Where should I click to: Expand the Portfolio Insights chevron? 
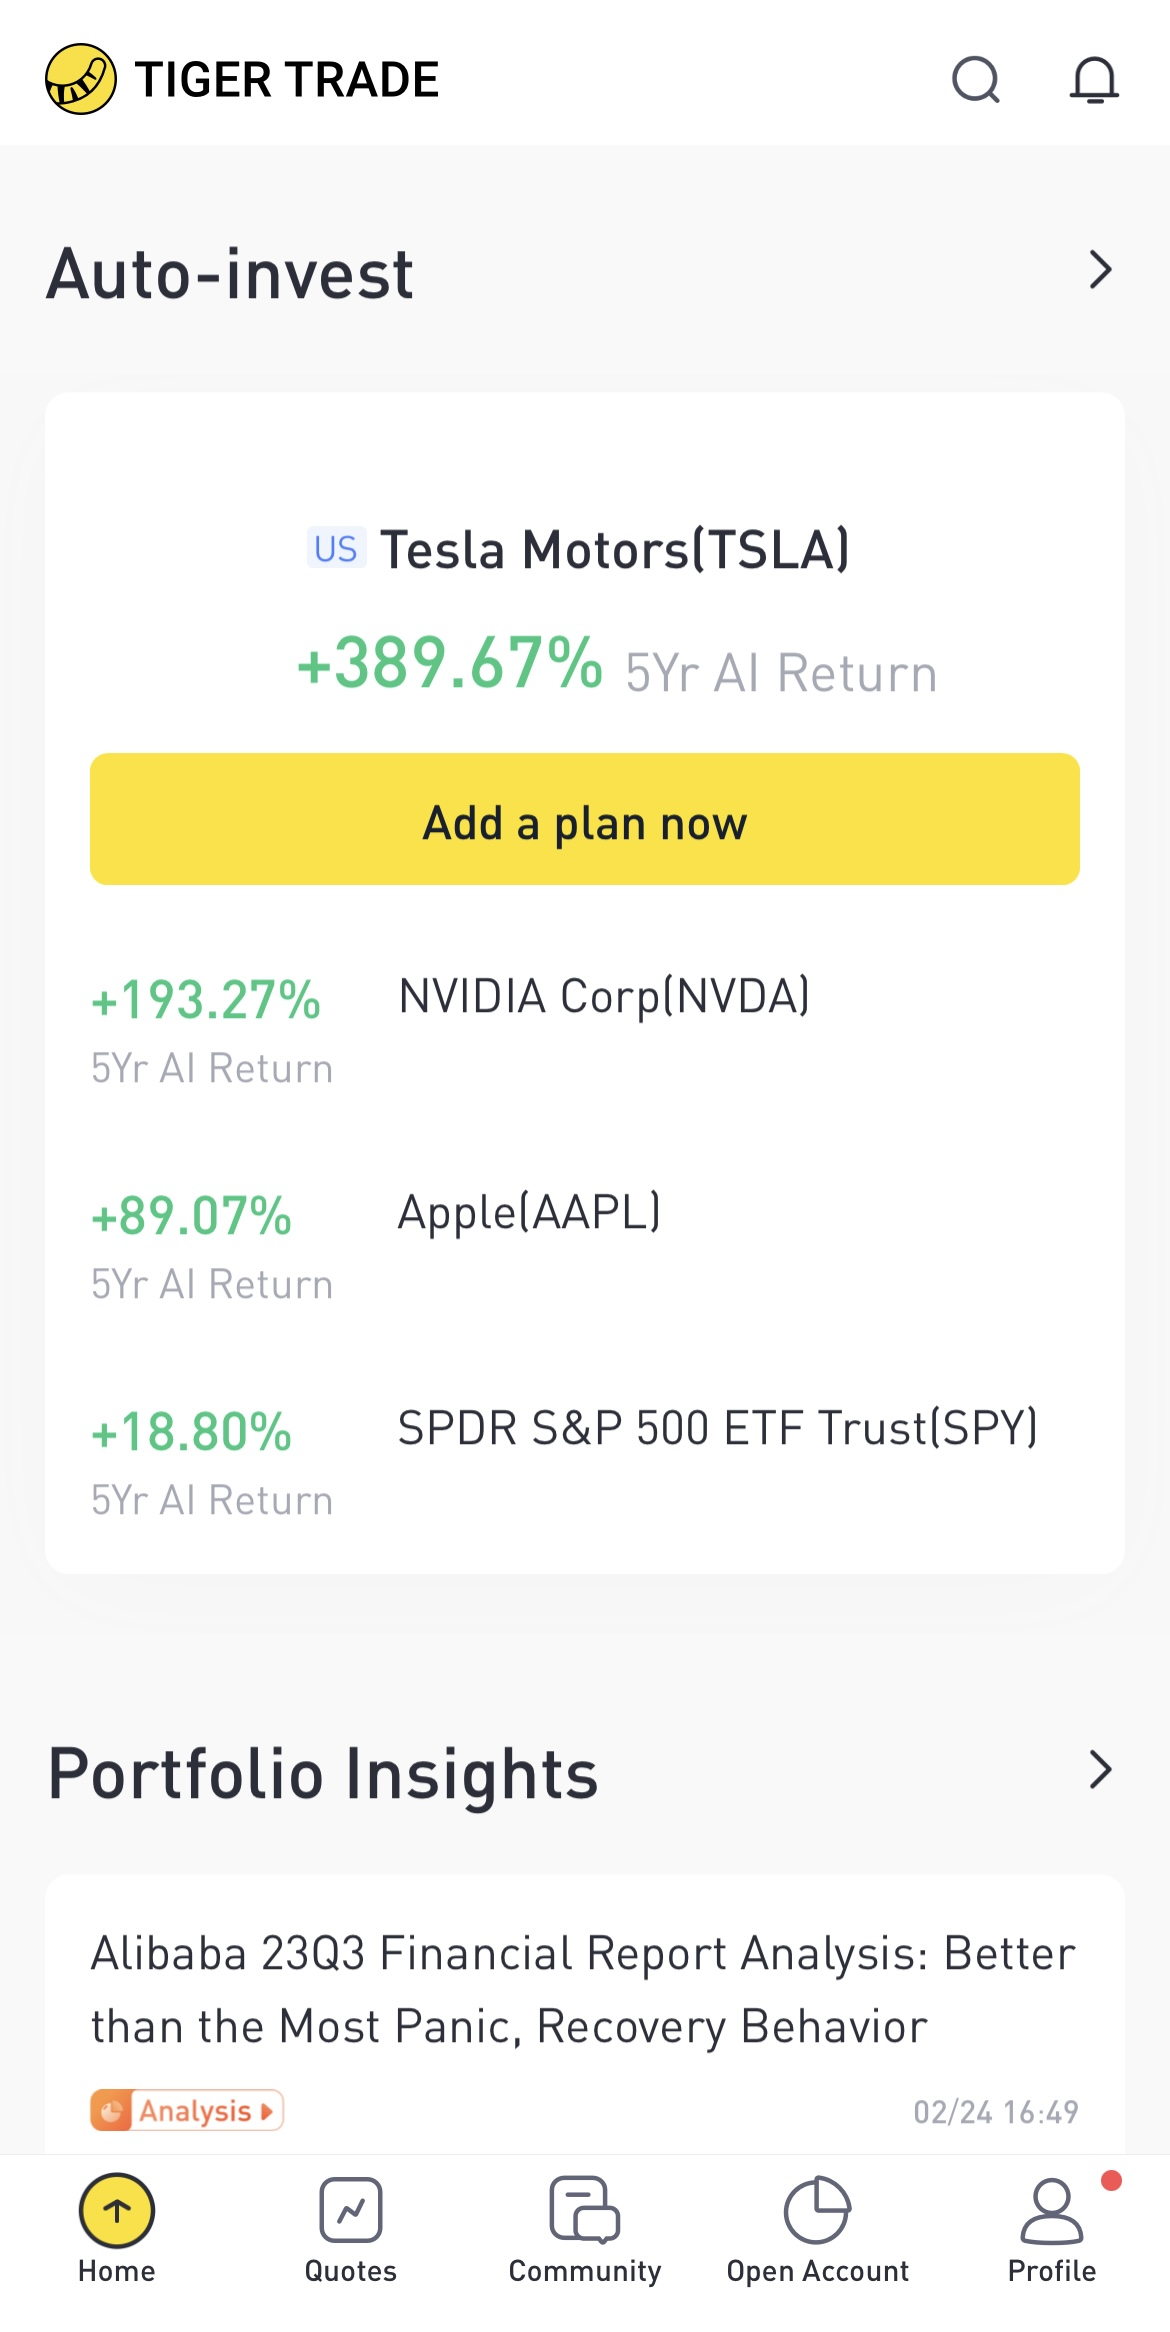point(1100,1770)
